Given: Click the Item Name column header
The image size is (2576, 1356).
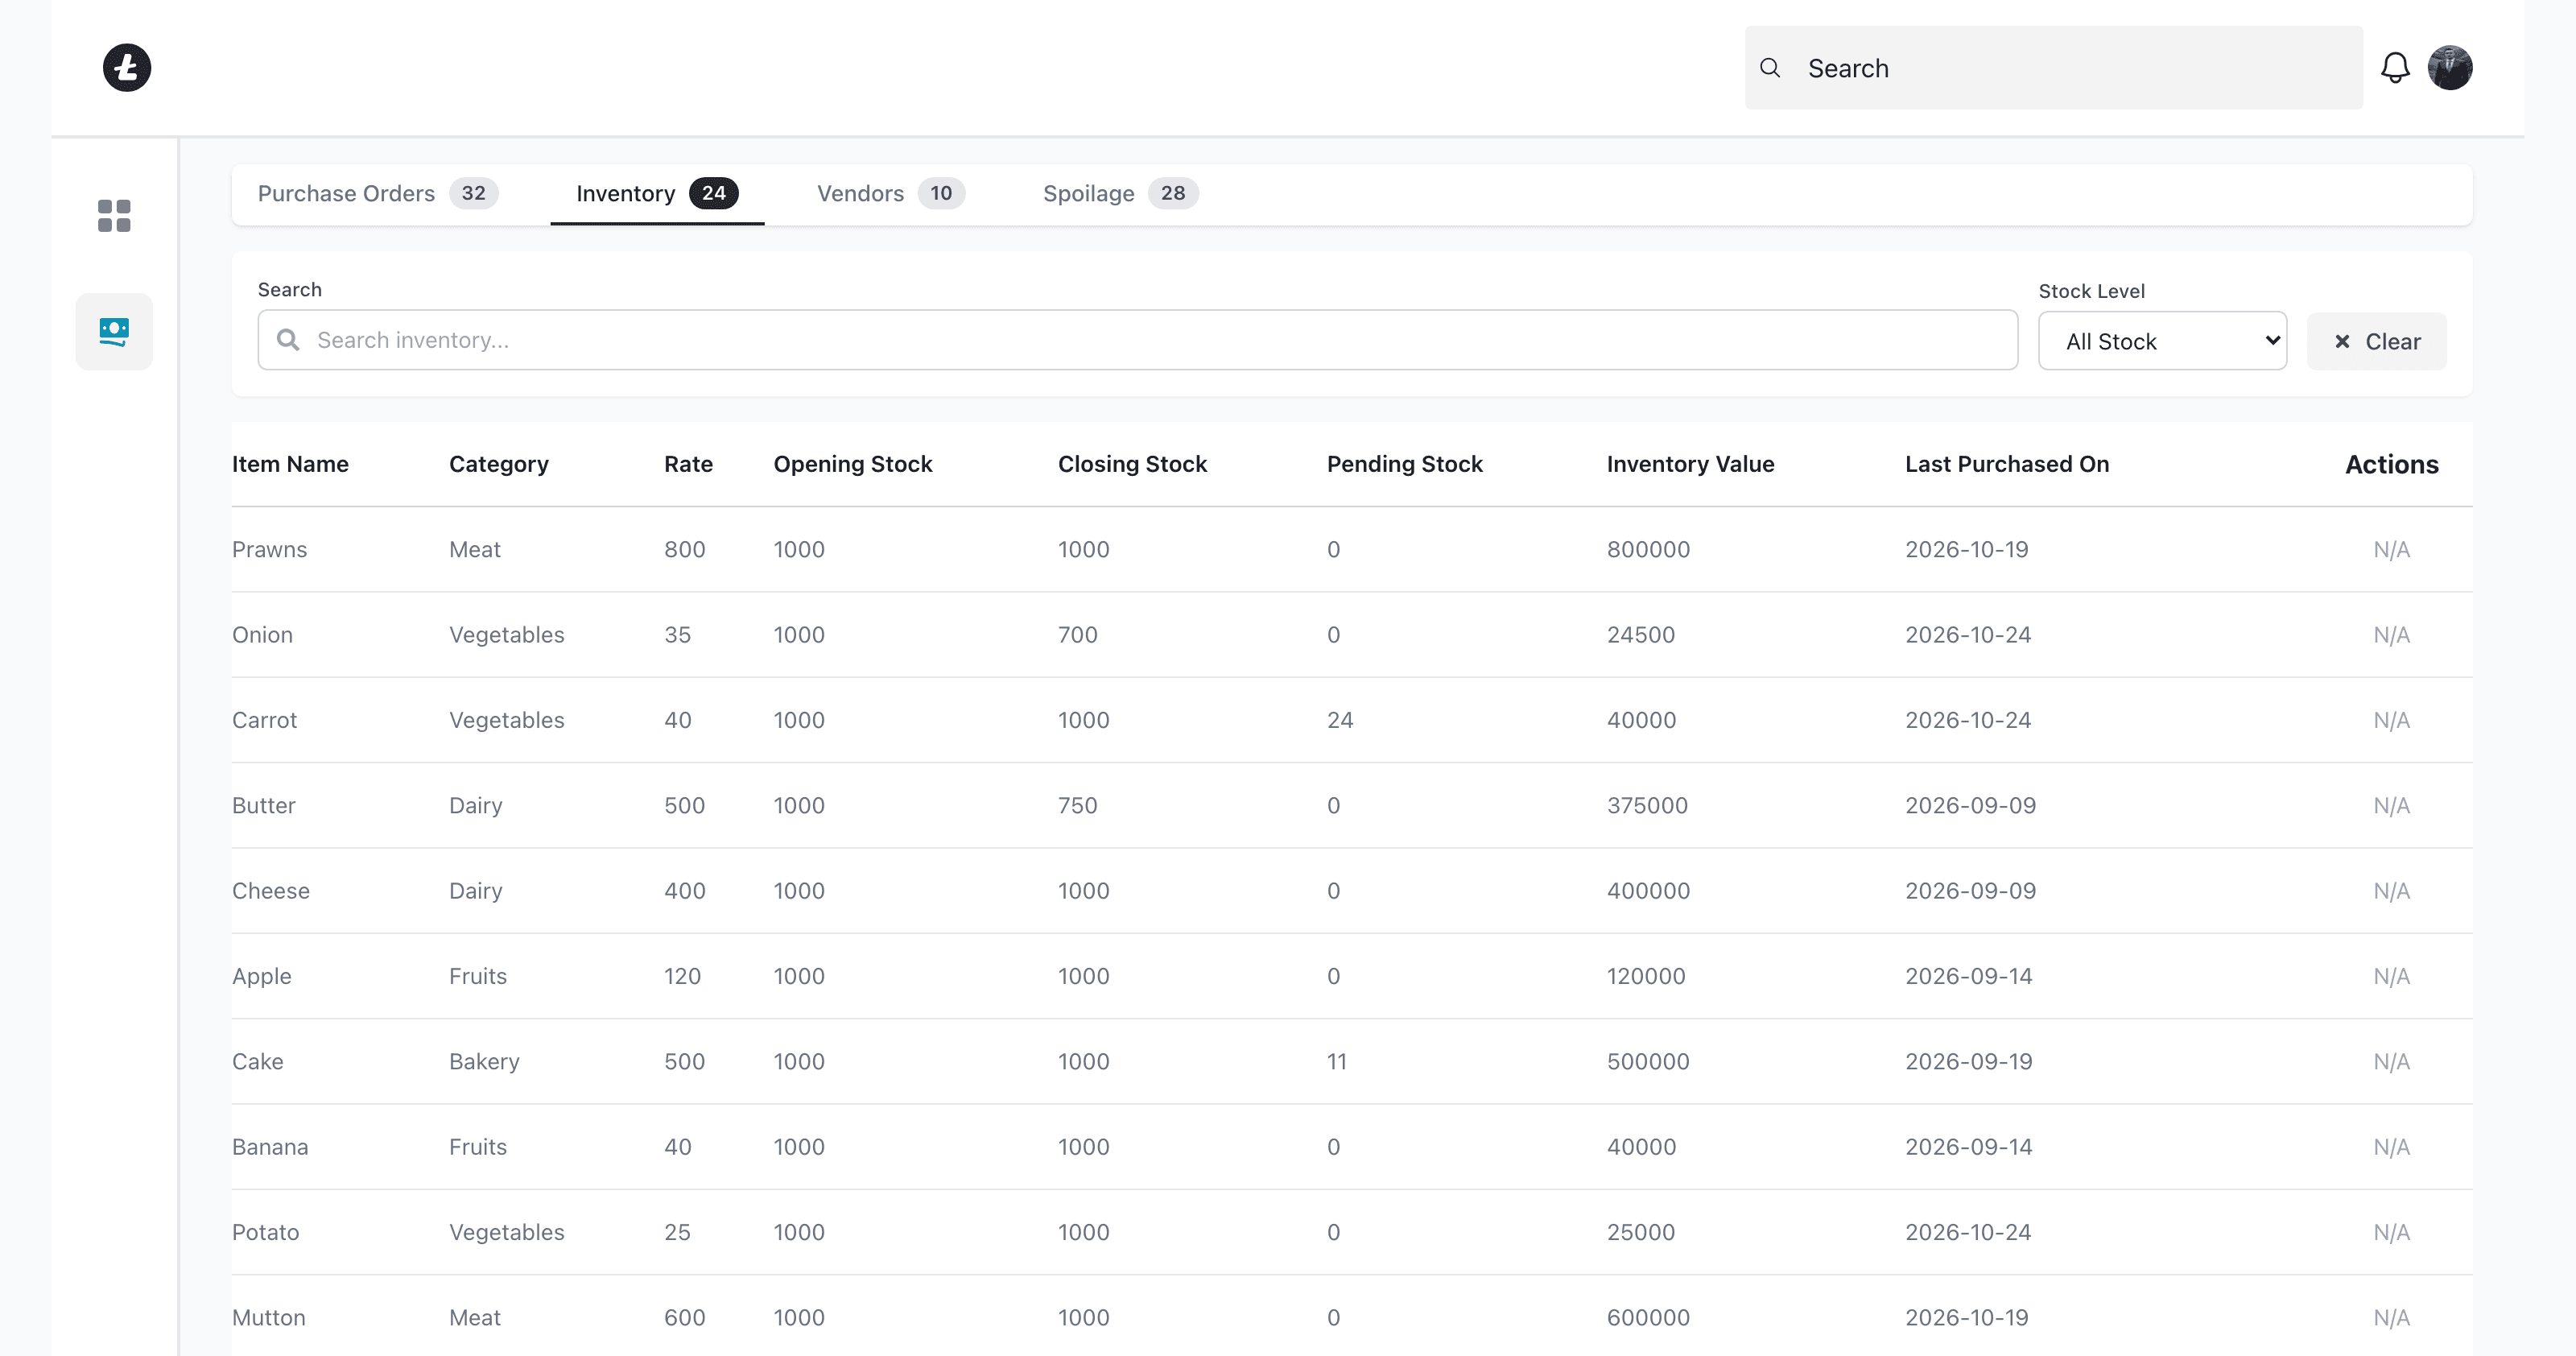Looking at the screenshot, I should point(290,464).
